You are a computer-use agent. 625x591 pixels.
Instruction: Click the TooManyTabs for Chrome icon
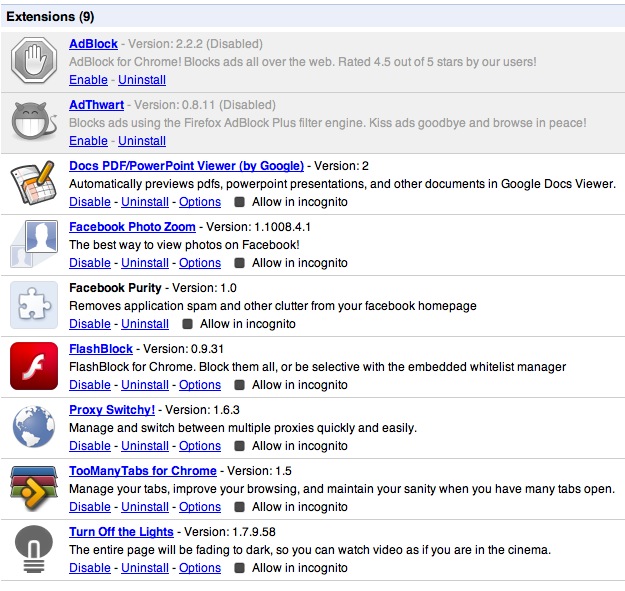click(x=33, y=489)
